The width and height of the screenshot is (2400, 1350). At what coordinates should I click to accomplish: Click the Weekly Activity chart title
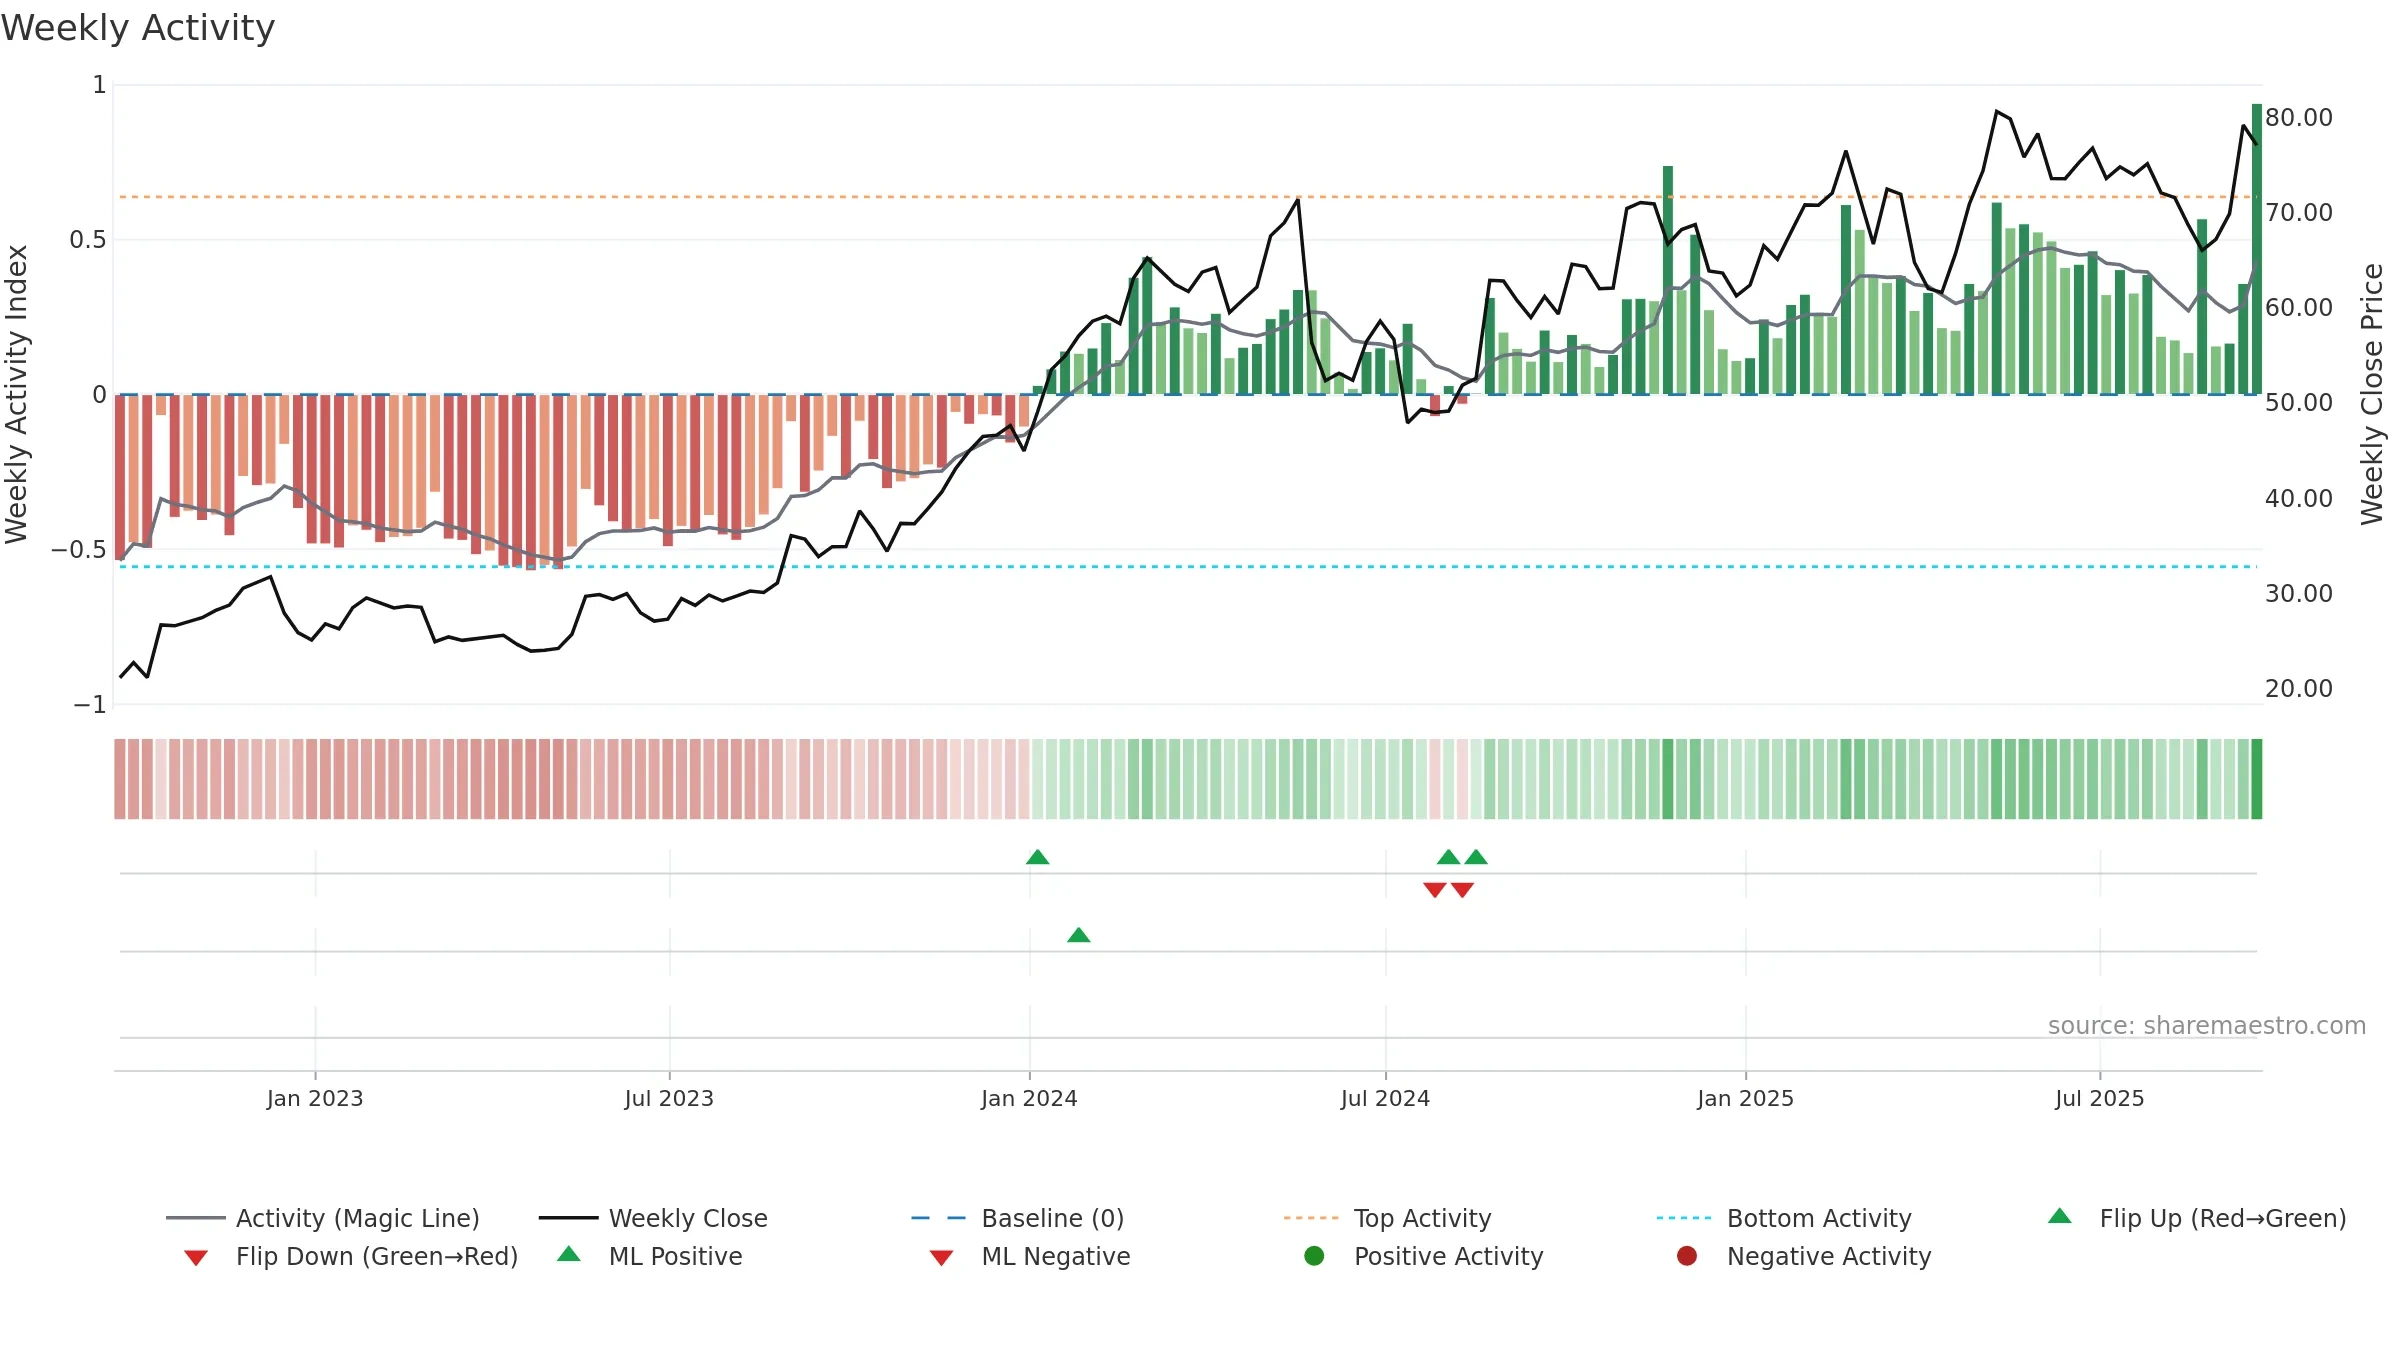[x=138, y=28]
